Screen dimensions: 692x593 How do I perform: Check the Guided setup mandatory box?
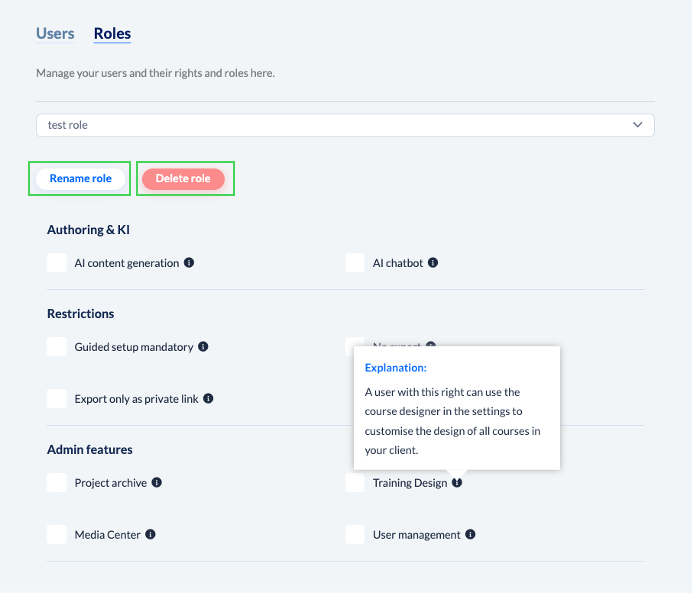pyautogui.click(x=57, y=347)
